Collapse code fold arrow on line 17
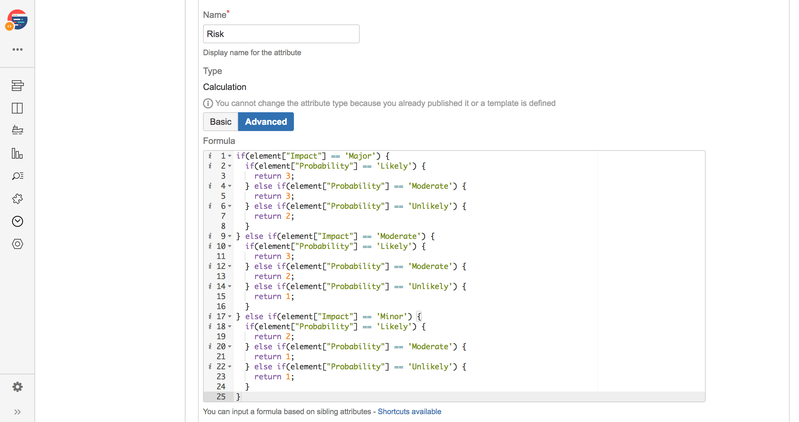The image size is (799, 422). 230,317
